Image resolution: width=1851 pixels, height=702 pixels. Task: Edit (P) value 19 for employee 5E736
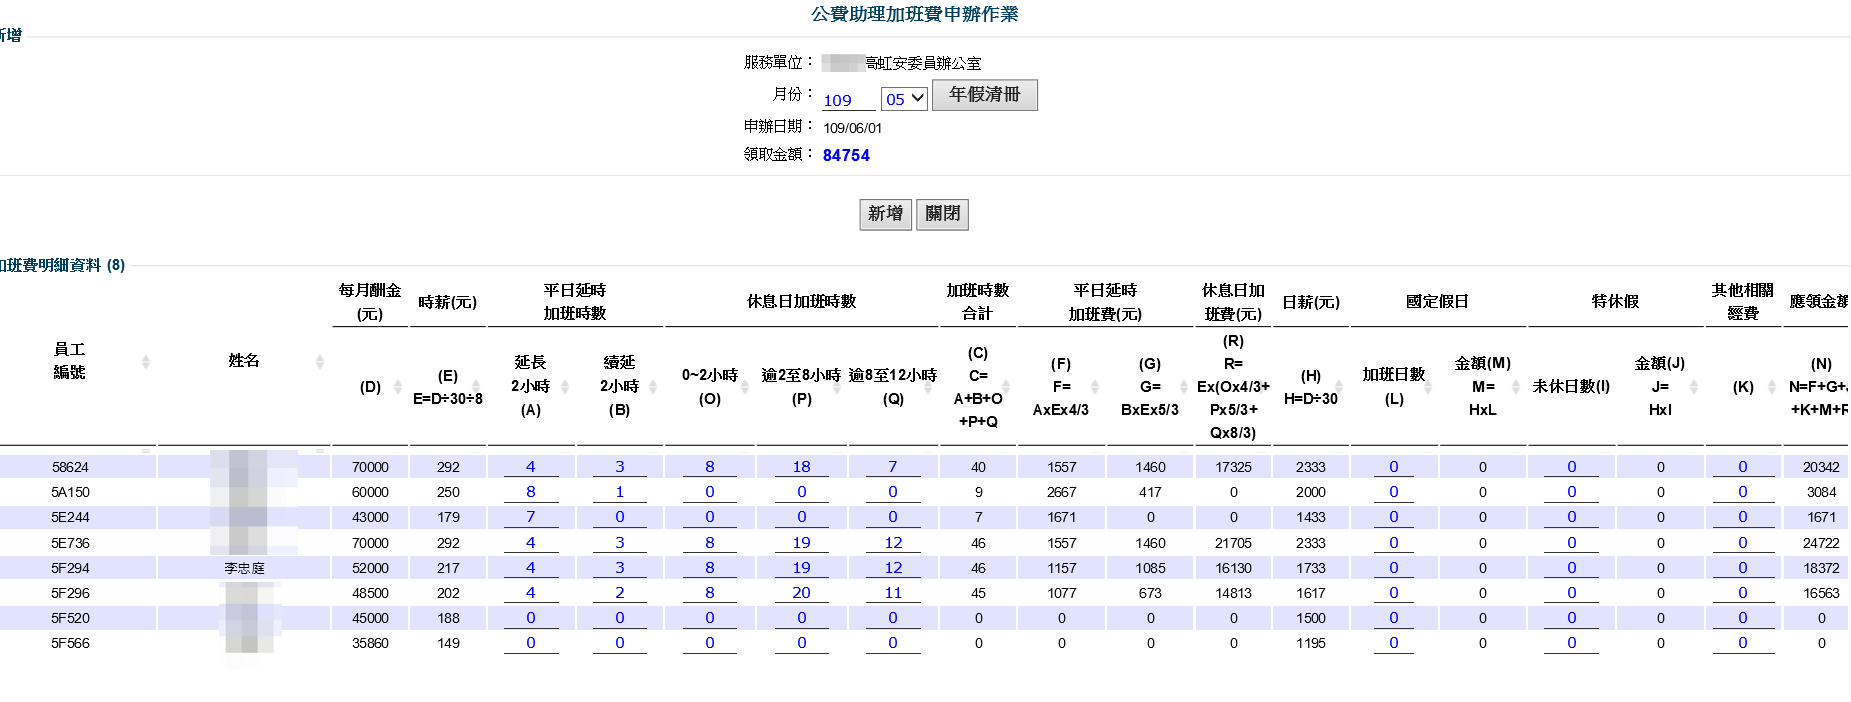802,543
